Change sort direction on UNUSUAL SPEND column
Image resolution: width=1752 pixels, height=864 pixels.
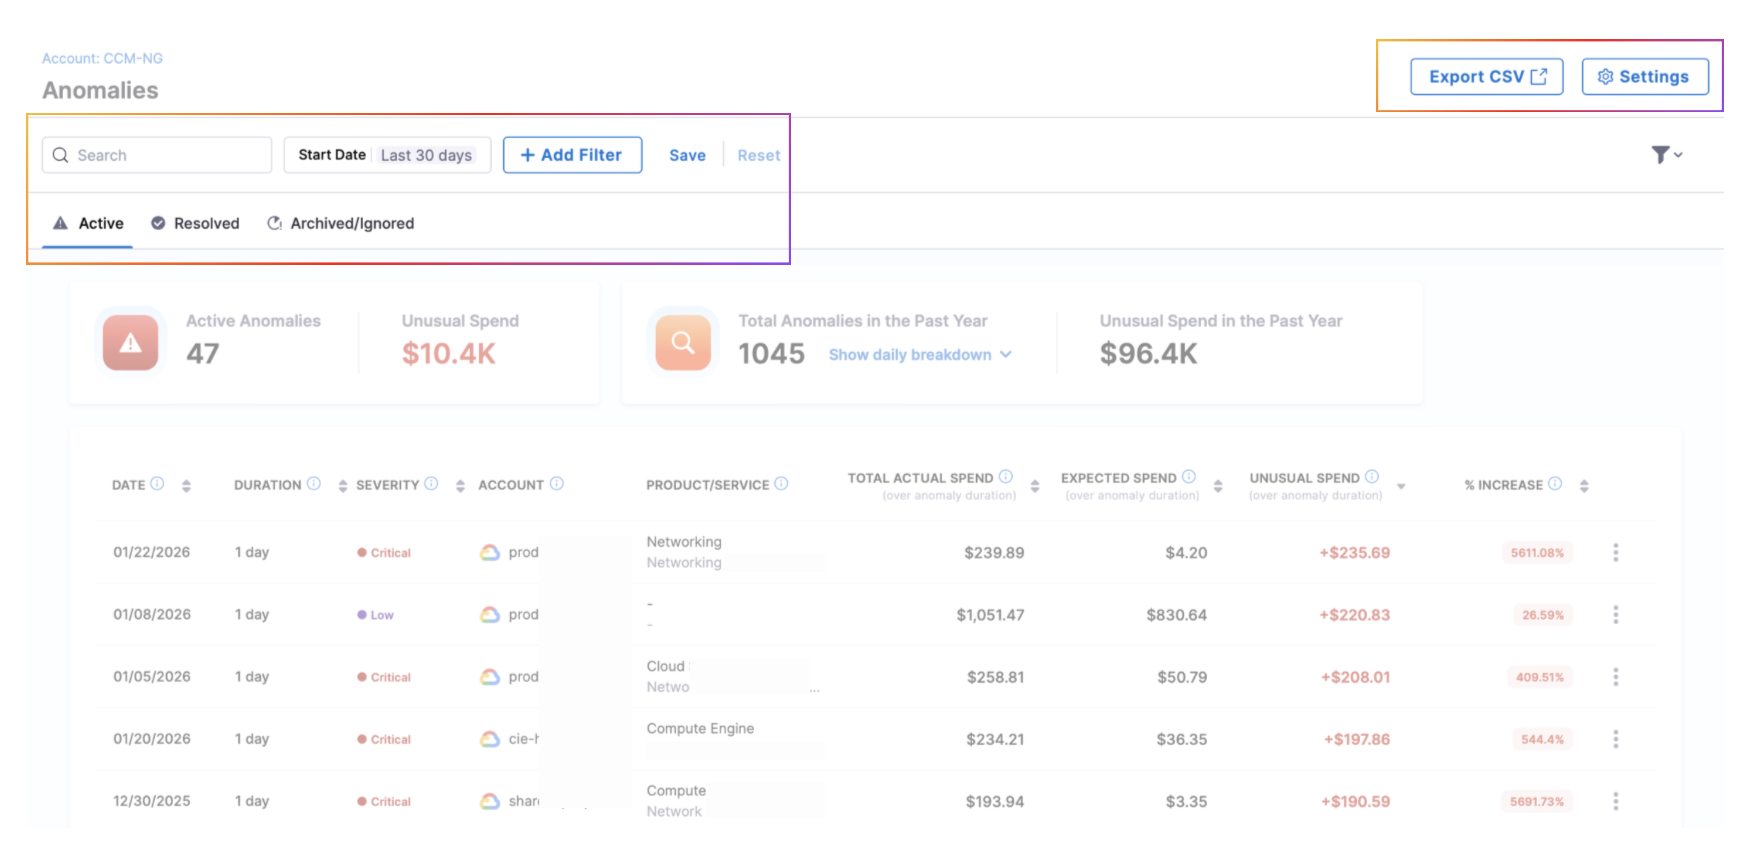1401,486
